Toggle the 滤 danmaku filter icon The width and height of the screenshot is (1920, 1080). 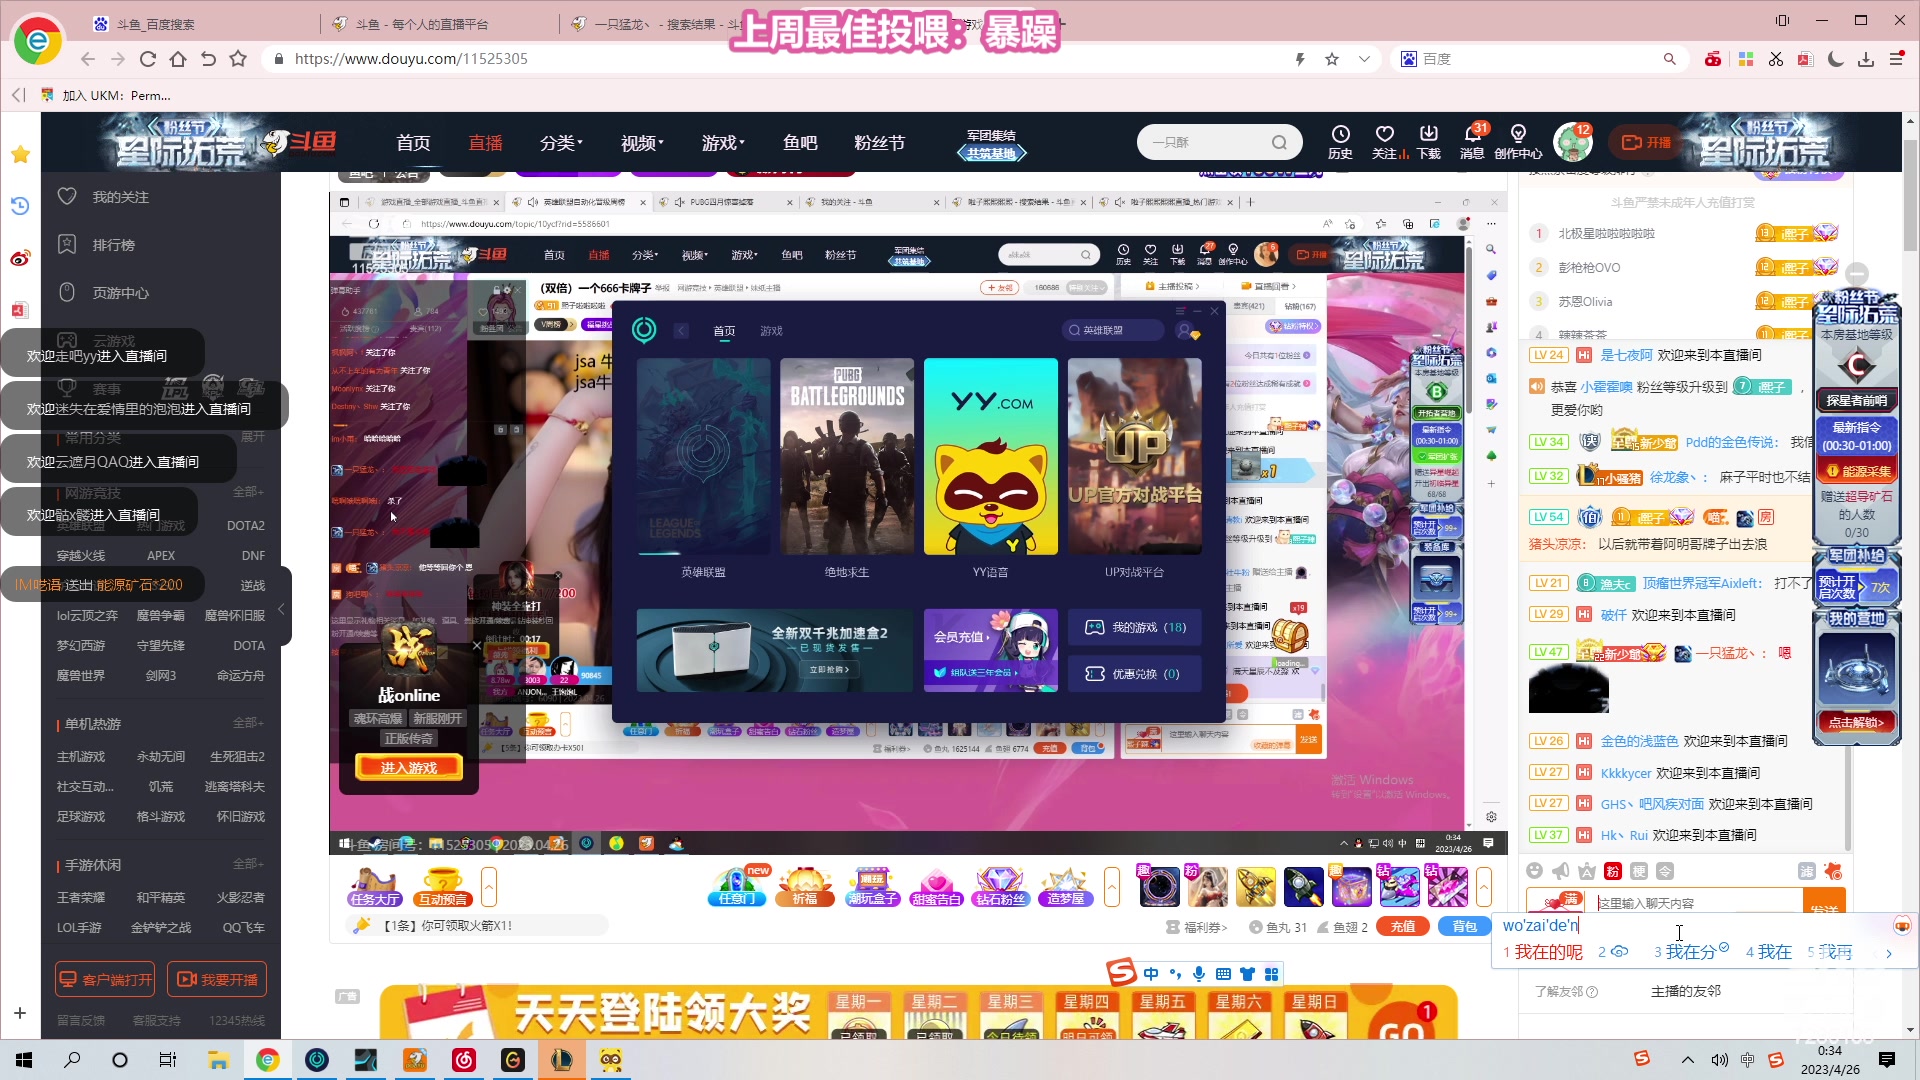pos(1807,870)
